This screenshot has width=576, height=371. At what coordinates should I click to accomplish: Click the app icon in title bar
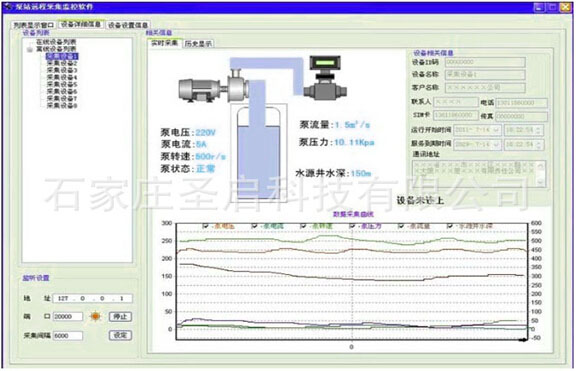[8, 7]
